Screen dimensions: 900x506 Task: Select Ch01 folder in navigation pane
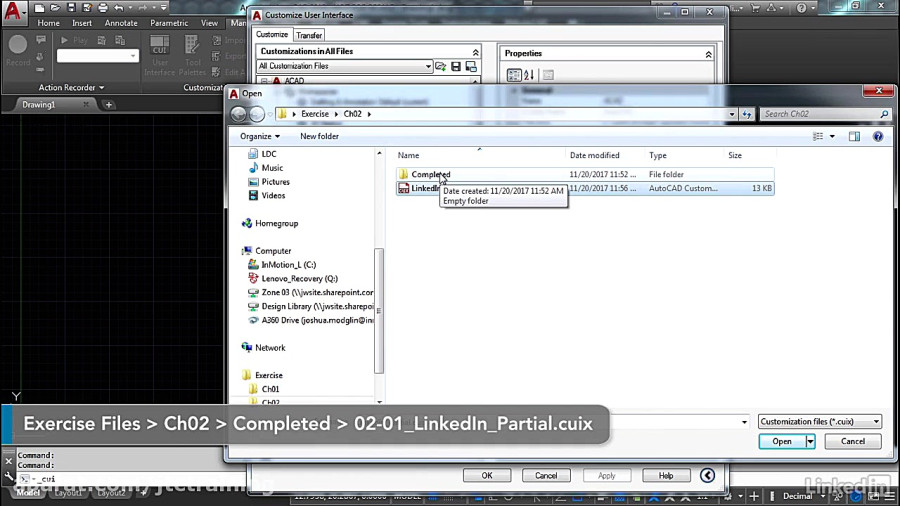coord(270,389)
